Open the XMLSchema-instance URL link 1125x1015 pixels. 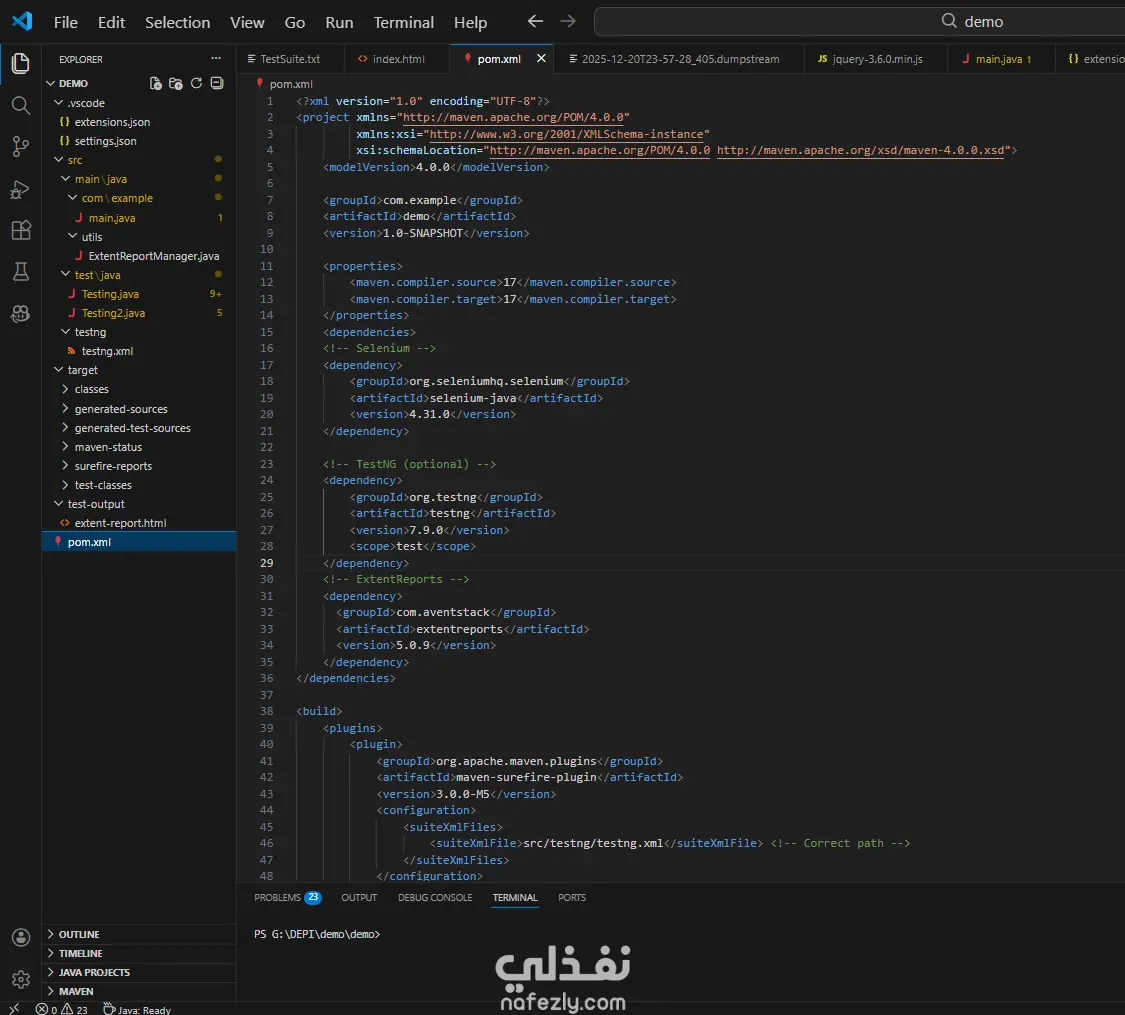(x=566, y=133)
